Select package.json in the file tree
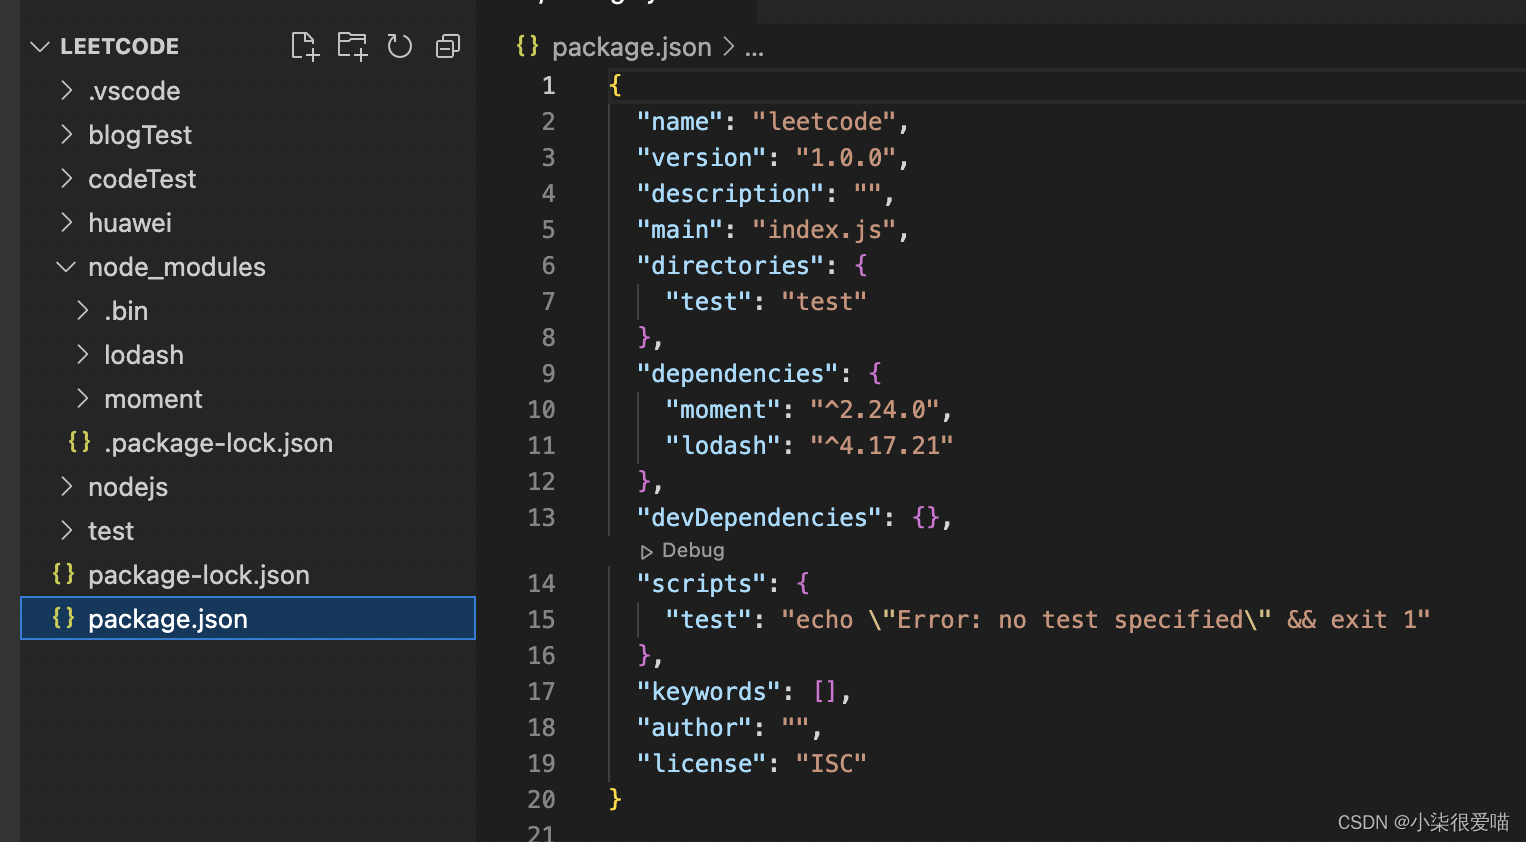 (167, 619)
